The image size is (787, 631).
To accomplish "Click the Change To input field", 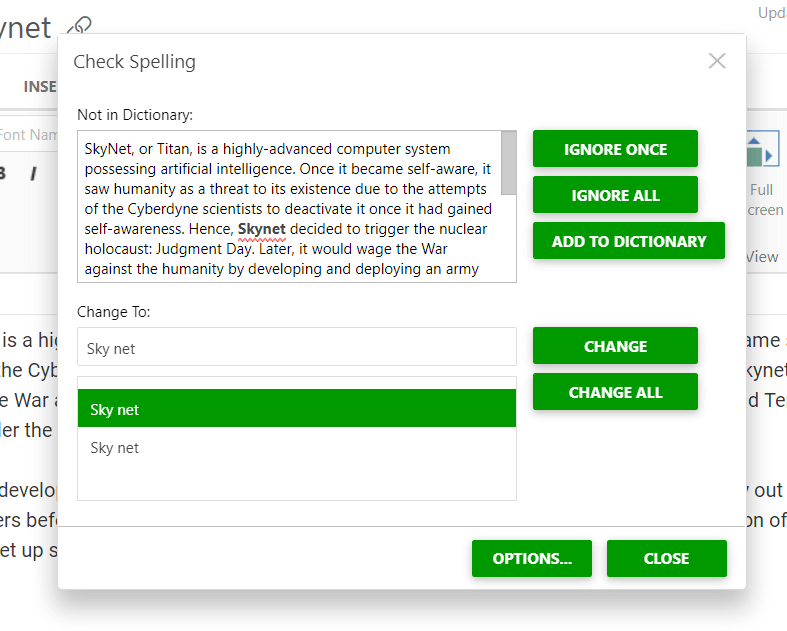I will 297,347.
